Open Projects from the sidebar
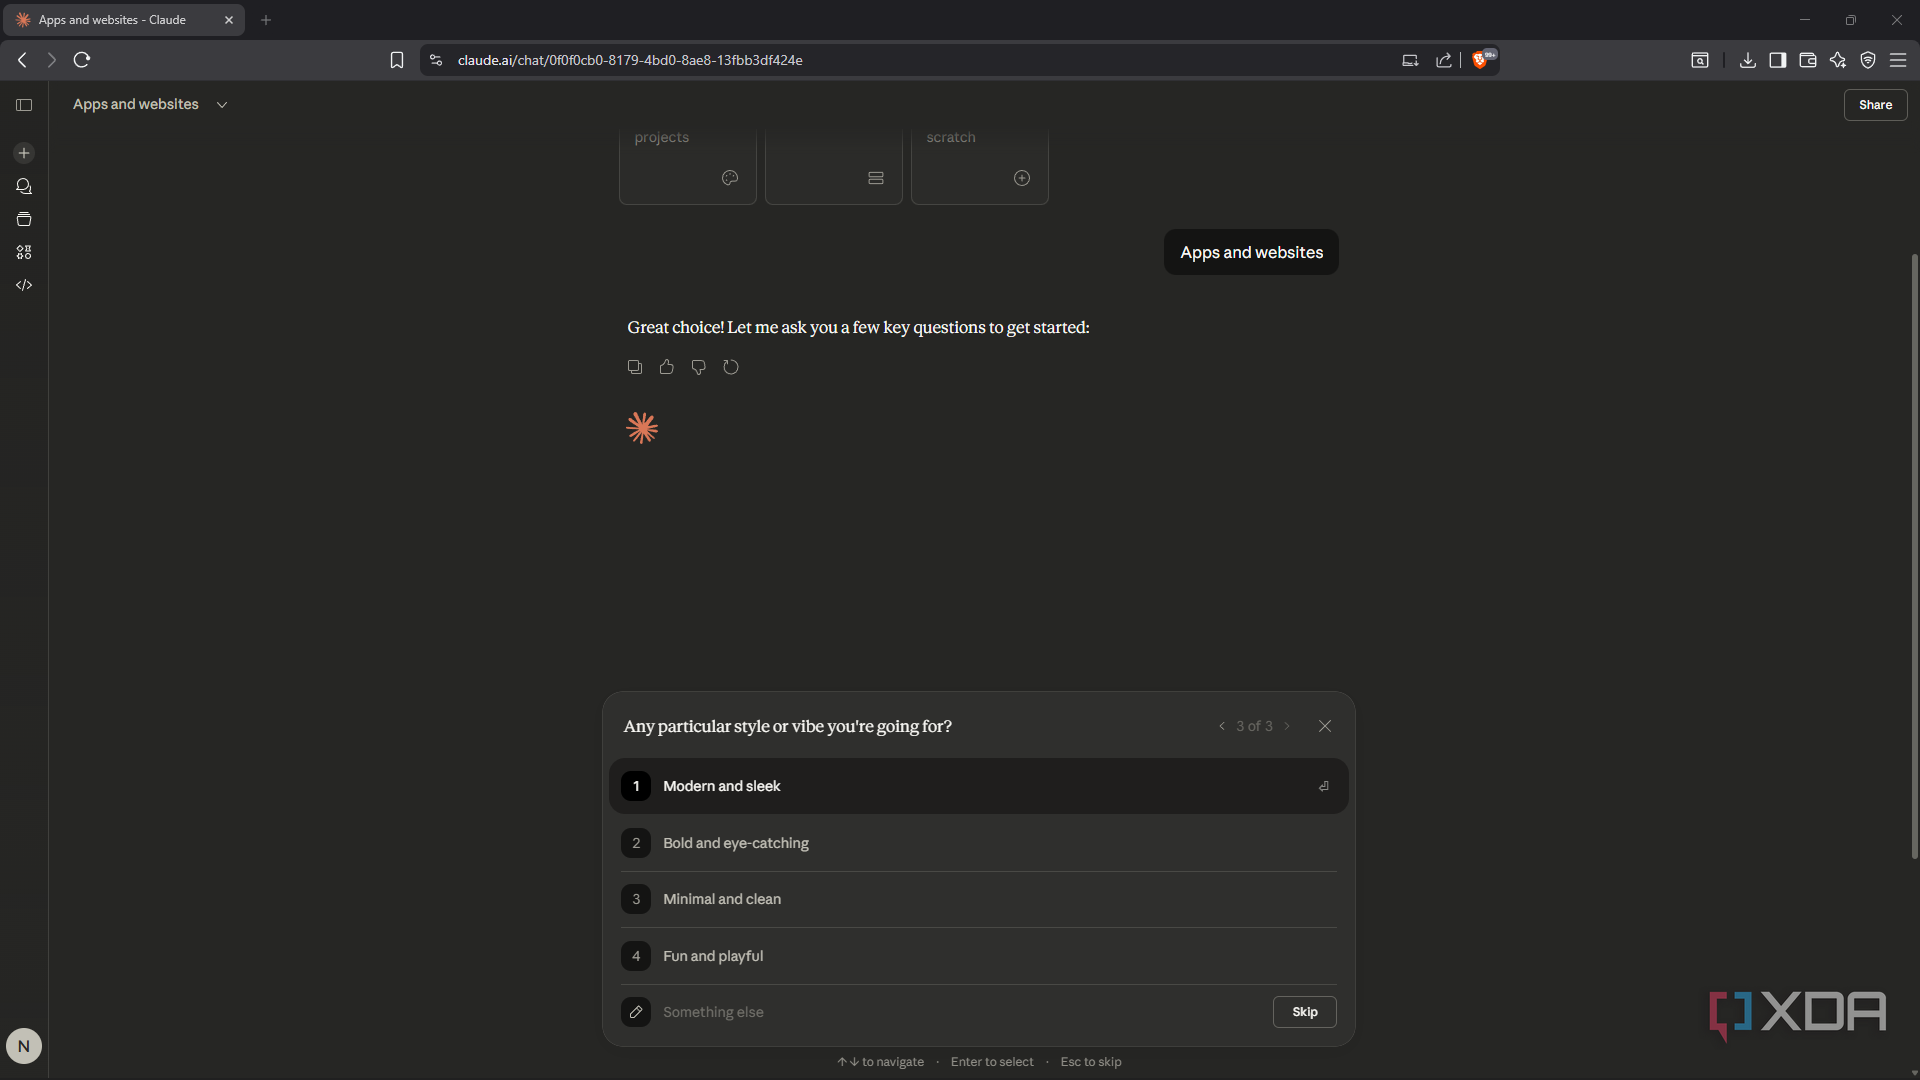Image resolution: width=1920 pixels, height=1080 pixels. pos(24,219)
